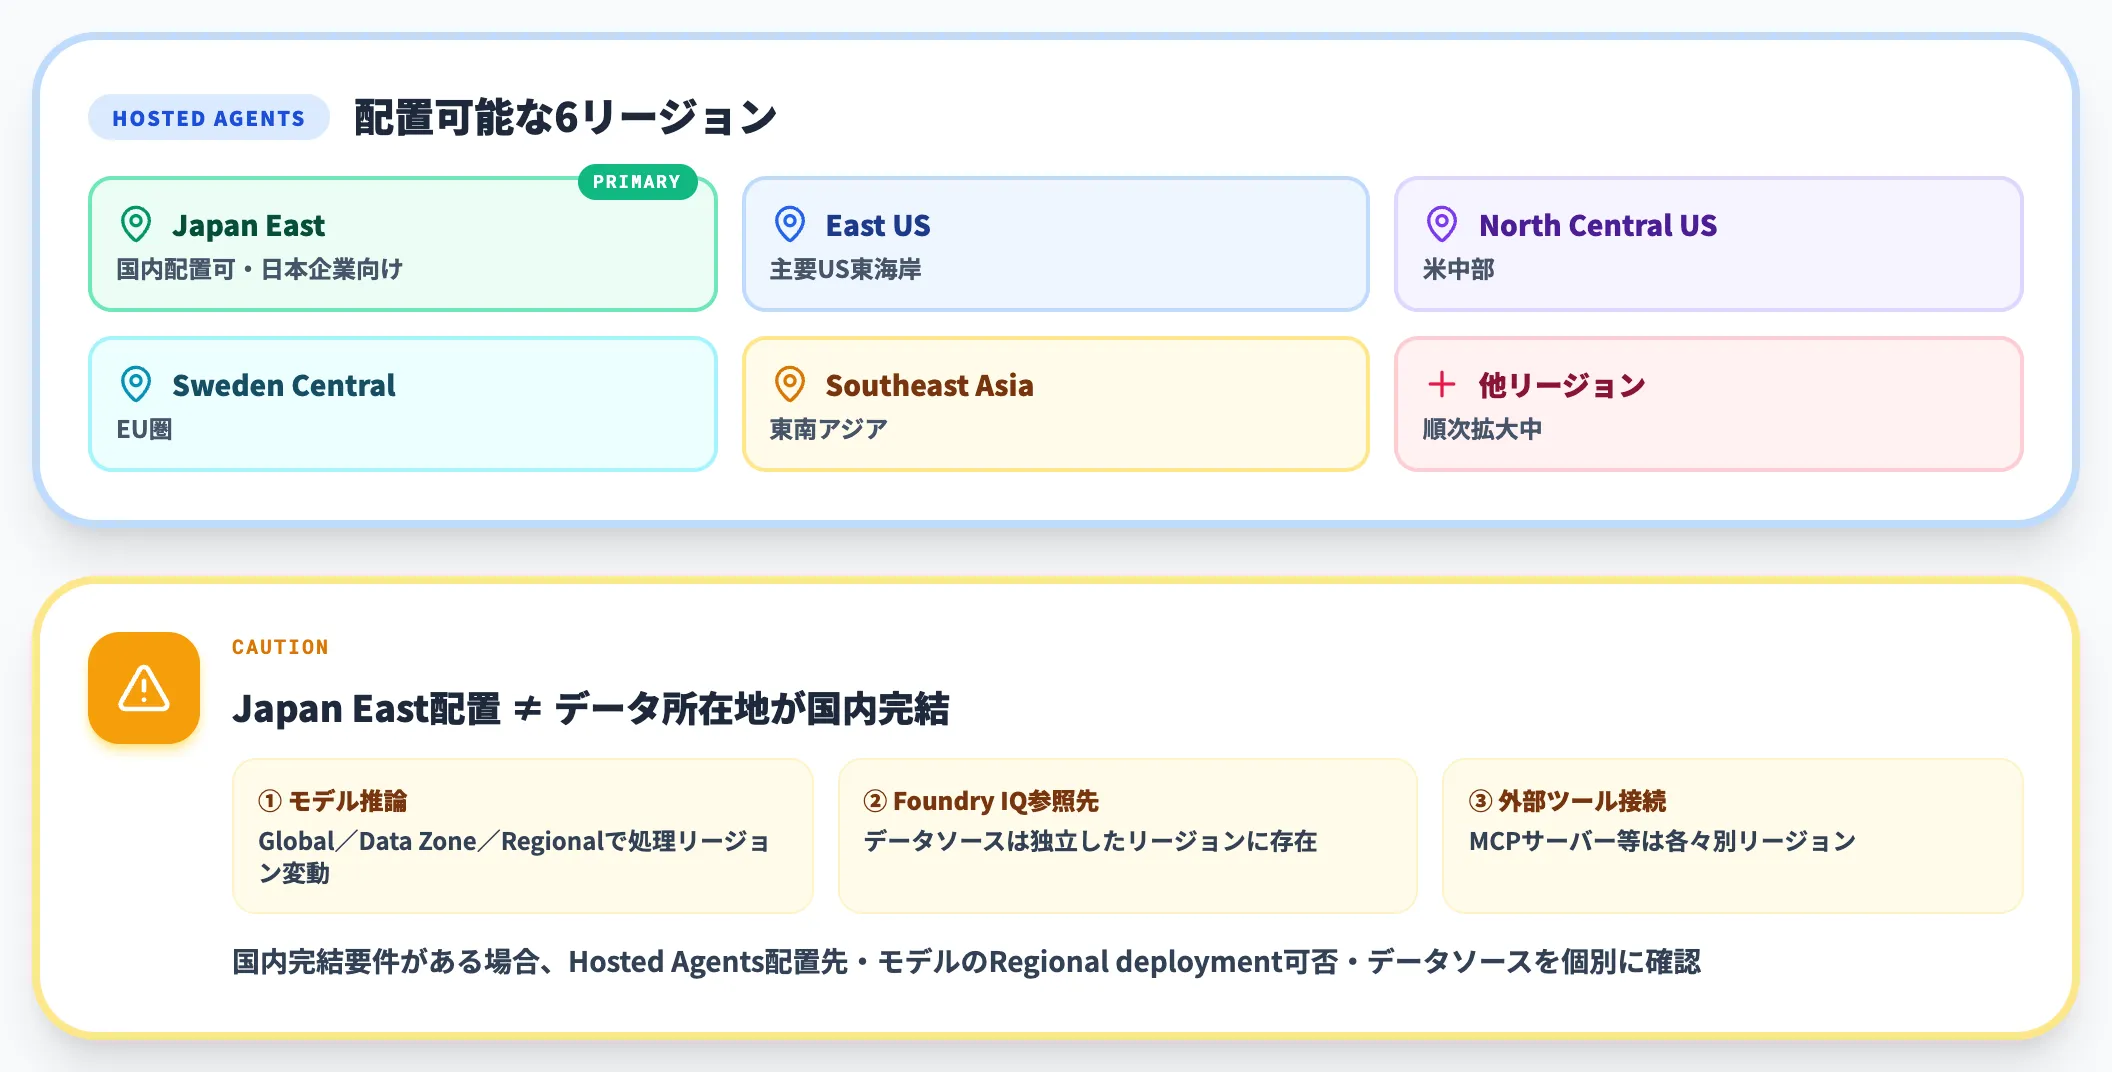This screenshot has height=1072, width=2112.
Task: Click the footer note starting 国内完結要件がある場合
Action: click(966, 962)
